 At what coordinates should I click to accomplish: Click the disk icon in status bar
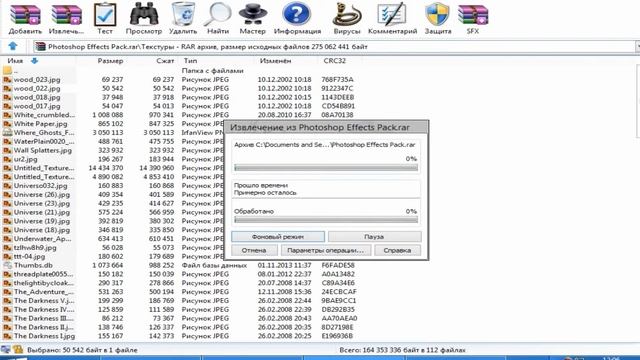click(x=6, y=349)
